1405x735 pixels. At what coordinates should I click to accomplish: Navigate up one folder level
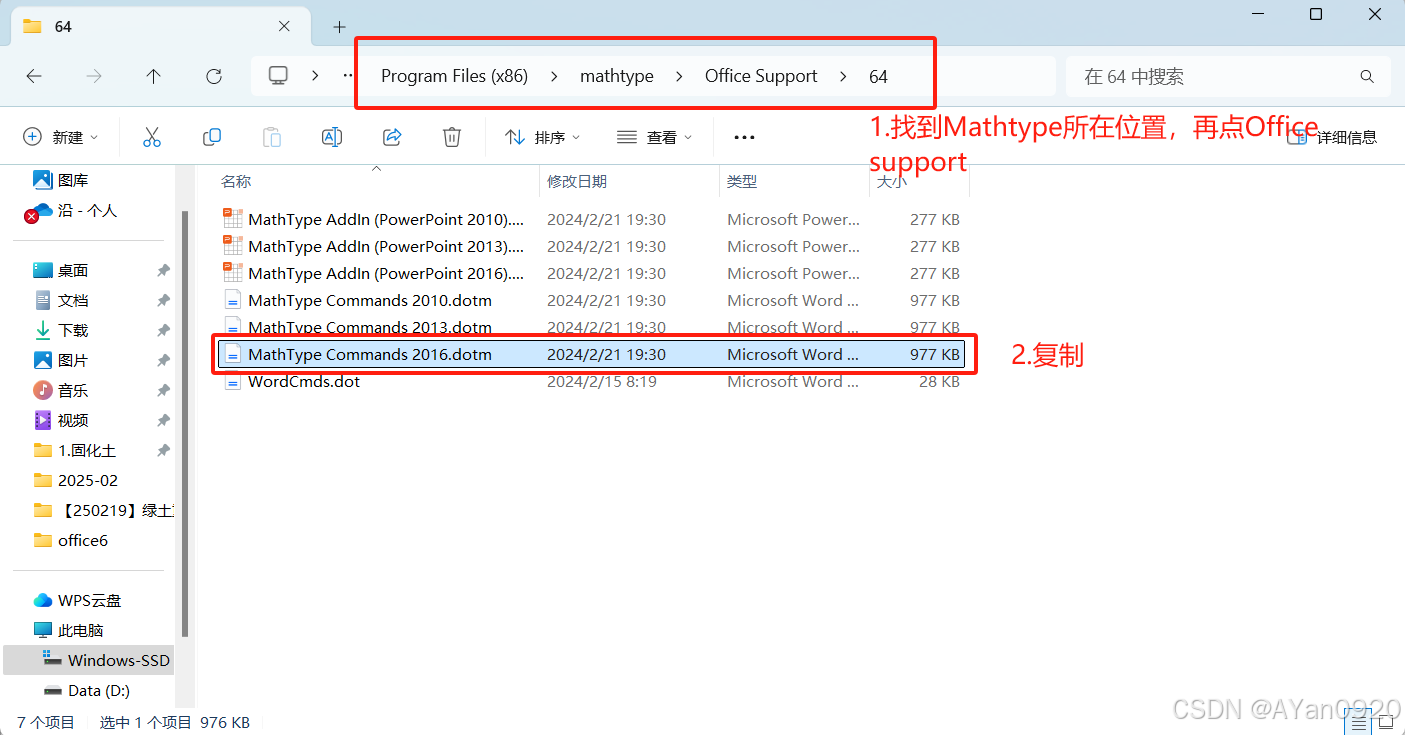pyautogui.click(x=153, y=76)
